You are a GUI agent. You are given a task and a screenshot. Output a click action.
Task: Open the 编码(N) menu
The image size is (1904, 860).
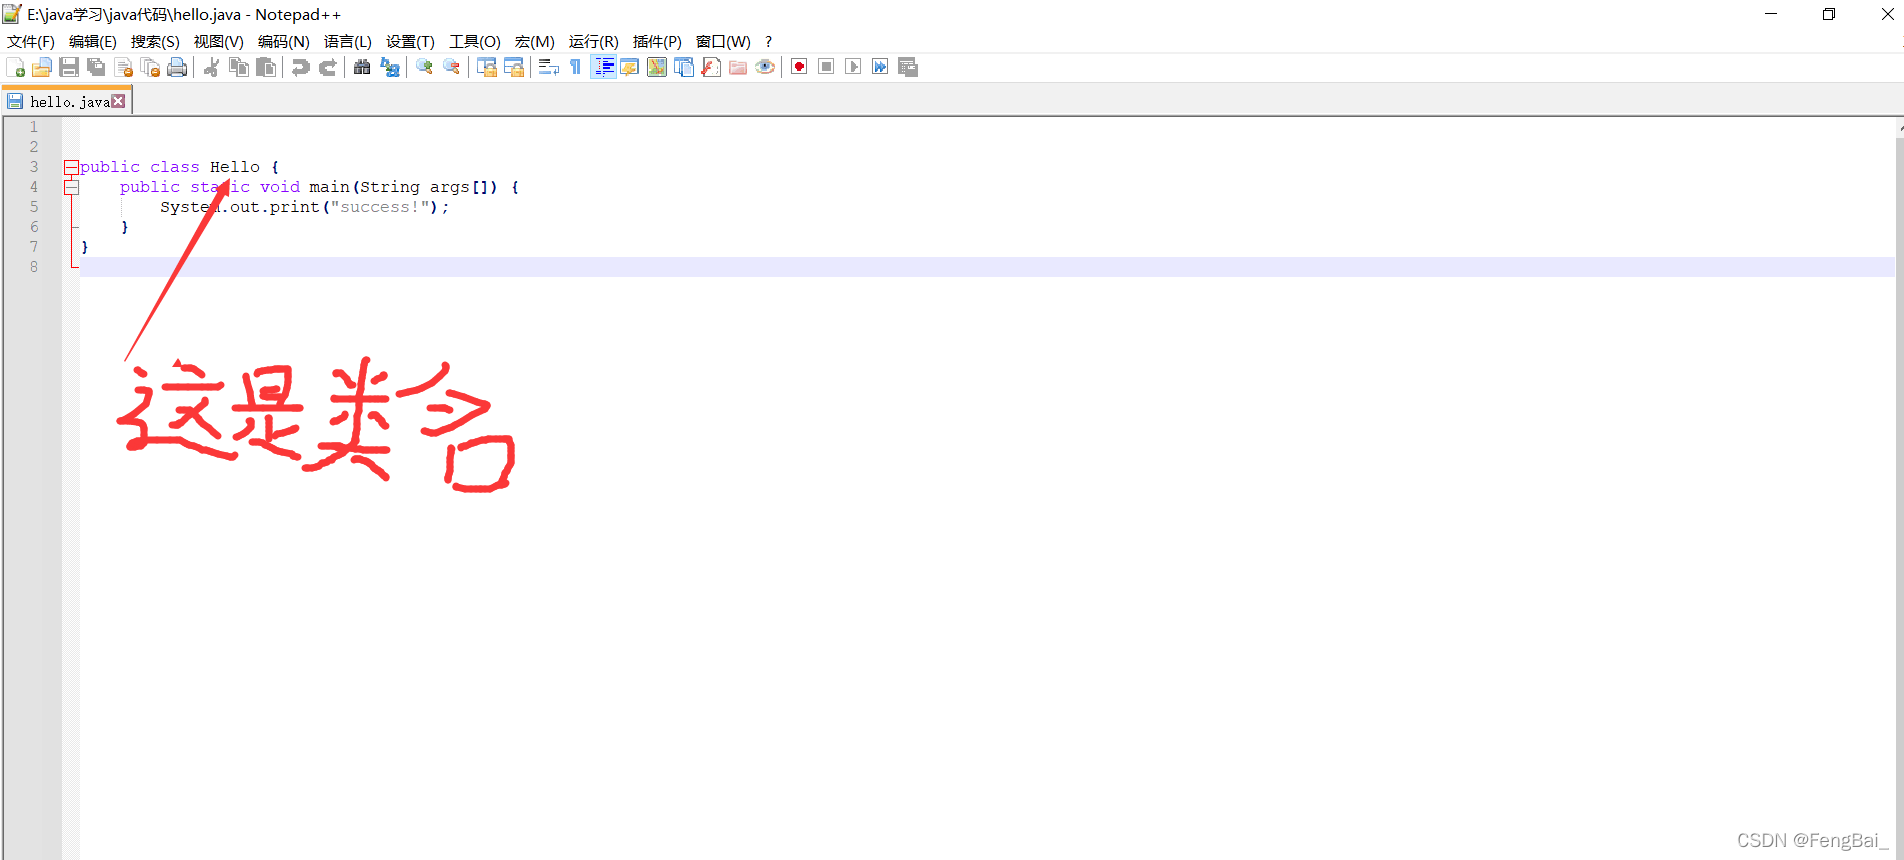(x=284, y=41)
